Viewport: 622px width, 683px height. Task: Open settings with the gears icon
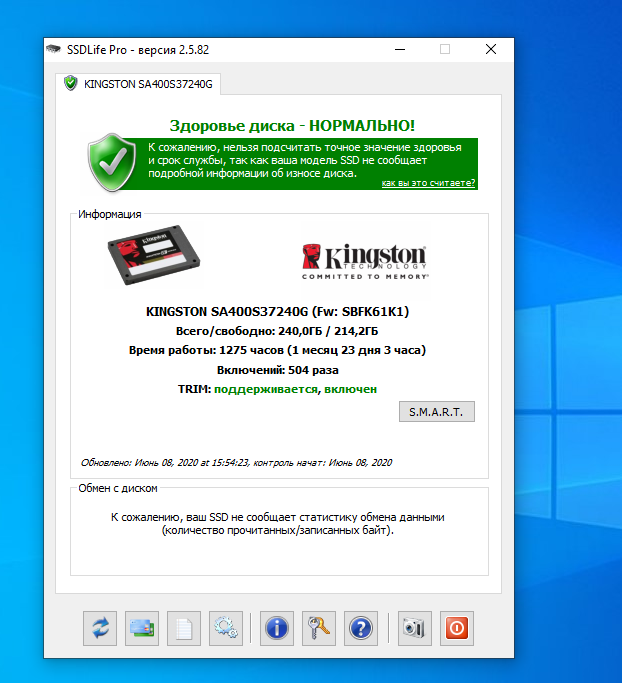pyautogui.click(x=226, y=628)
